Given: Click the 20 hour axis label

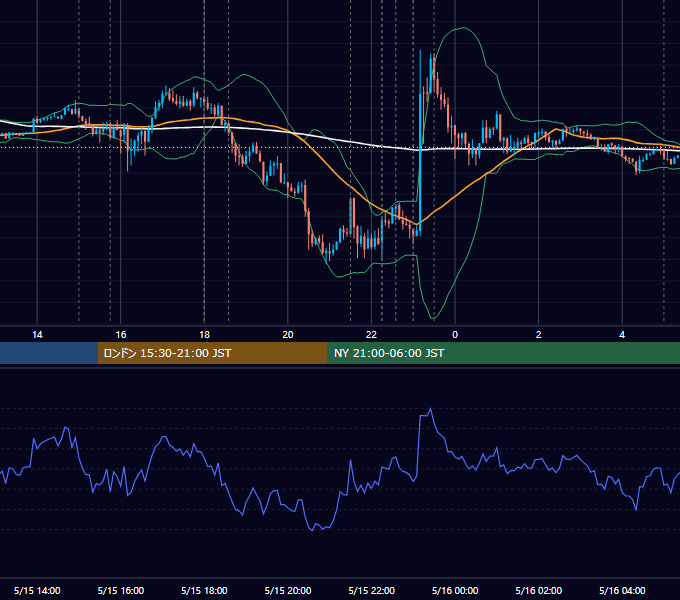Looking at the screenshot, I should pos(288,335).
